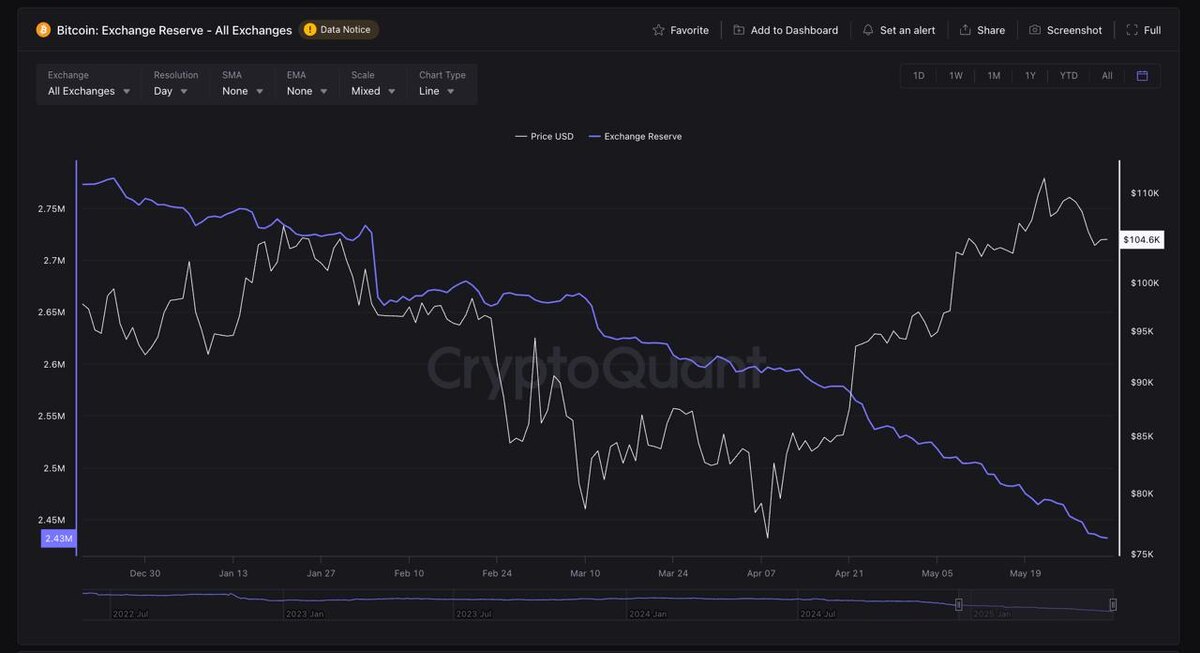Expand the Exchange All Exchanges dropdown
This screenshot has width=1200, height=653.
tap(89, 91)
